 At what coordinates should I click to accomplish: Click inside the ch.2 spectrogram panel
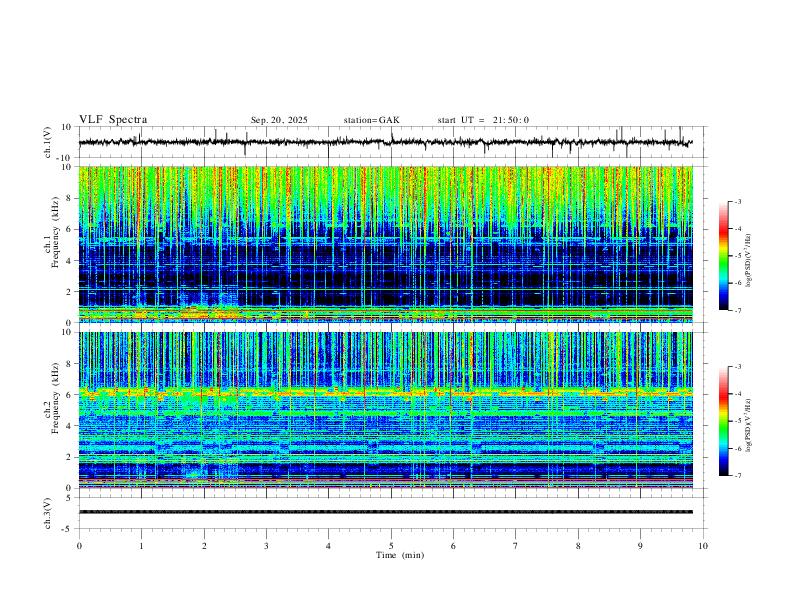click(x=385, y=410)
